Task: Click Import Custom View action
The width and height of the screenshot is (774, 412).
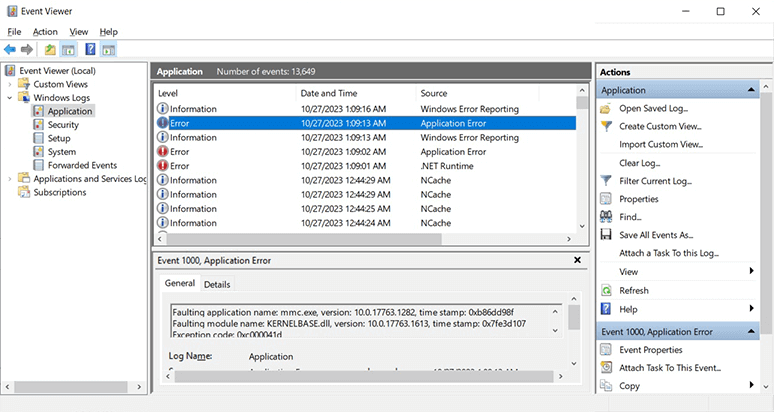Action: pyautogui.click(x=661, y=145)
